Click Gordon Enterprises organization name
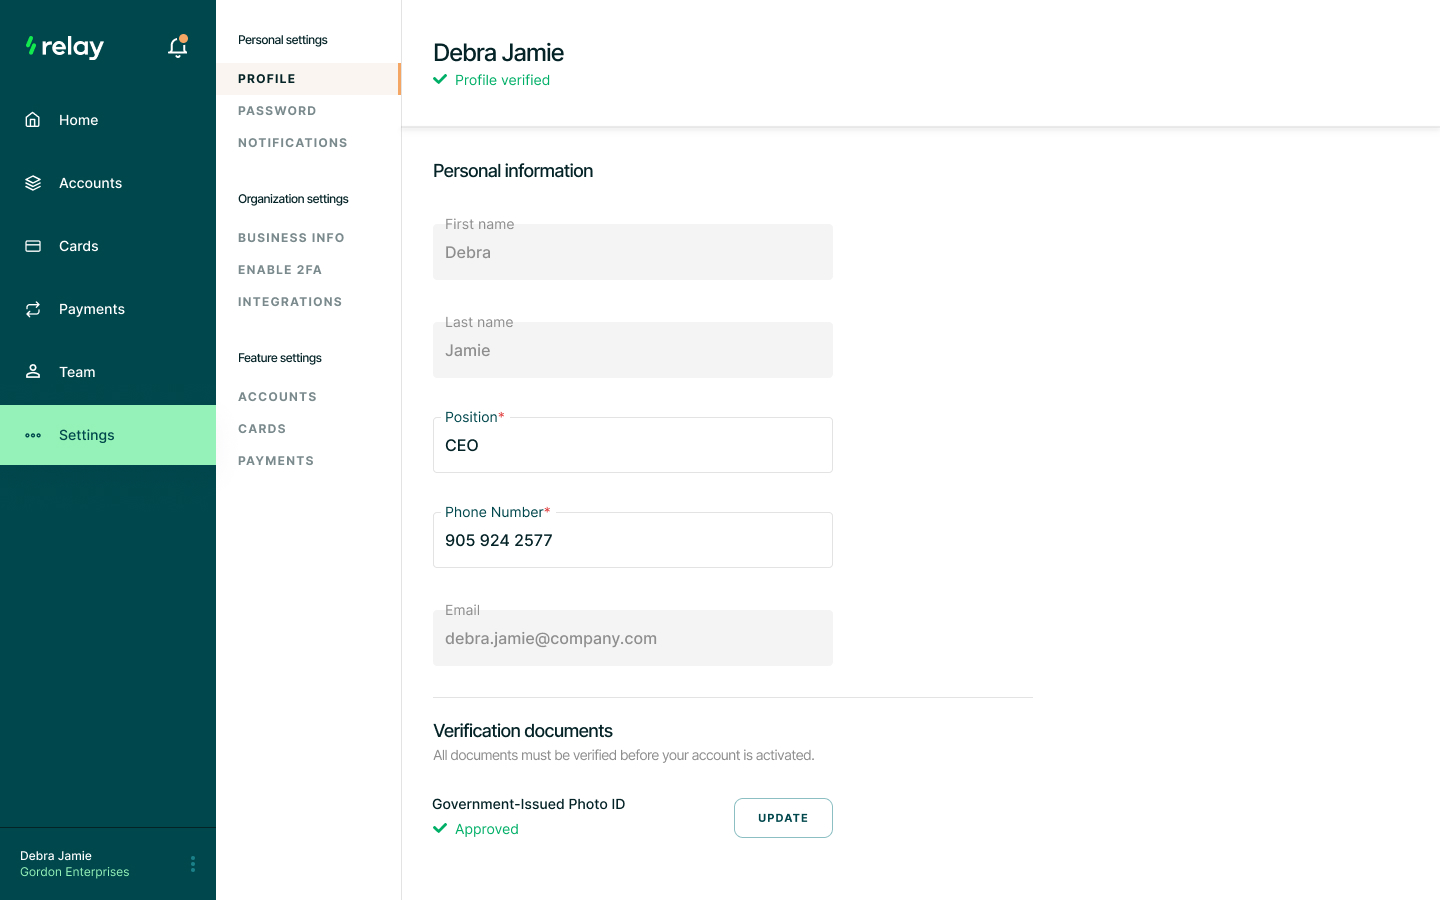Viewport: 1440px width, 900px height. 75,872
